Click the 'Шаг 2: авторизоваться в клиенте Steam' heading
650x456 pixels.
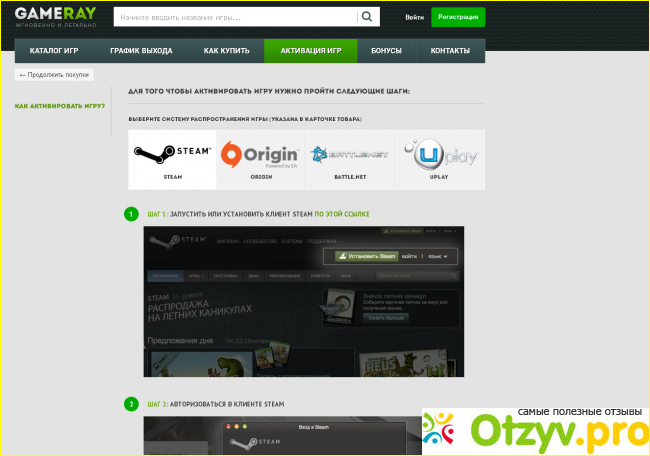(x=216, y=404)
